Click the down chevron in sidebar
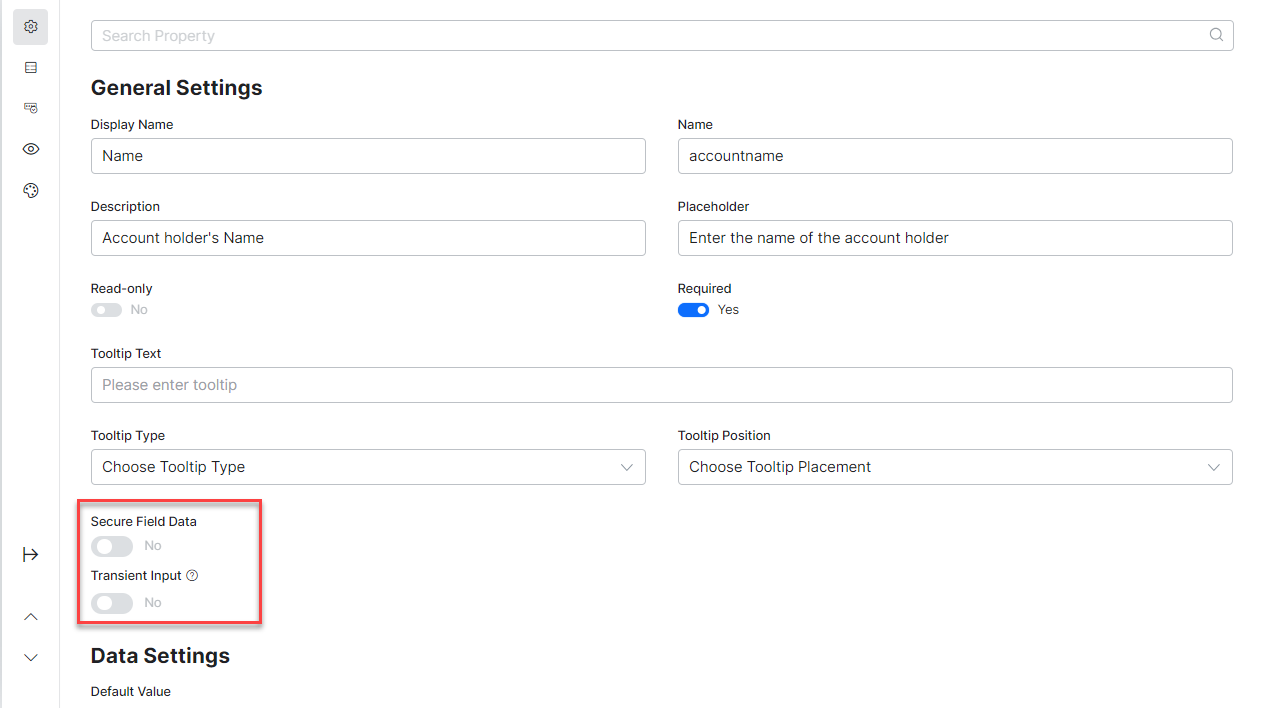Screen dimensions: 1264x708 [30, 657]
